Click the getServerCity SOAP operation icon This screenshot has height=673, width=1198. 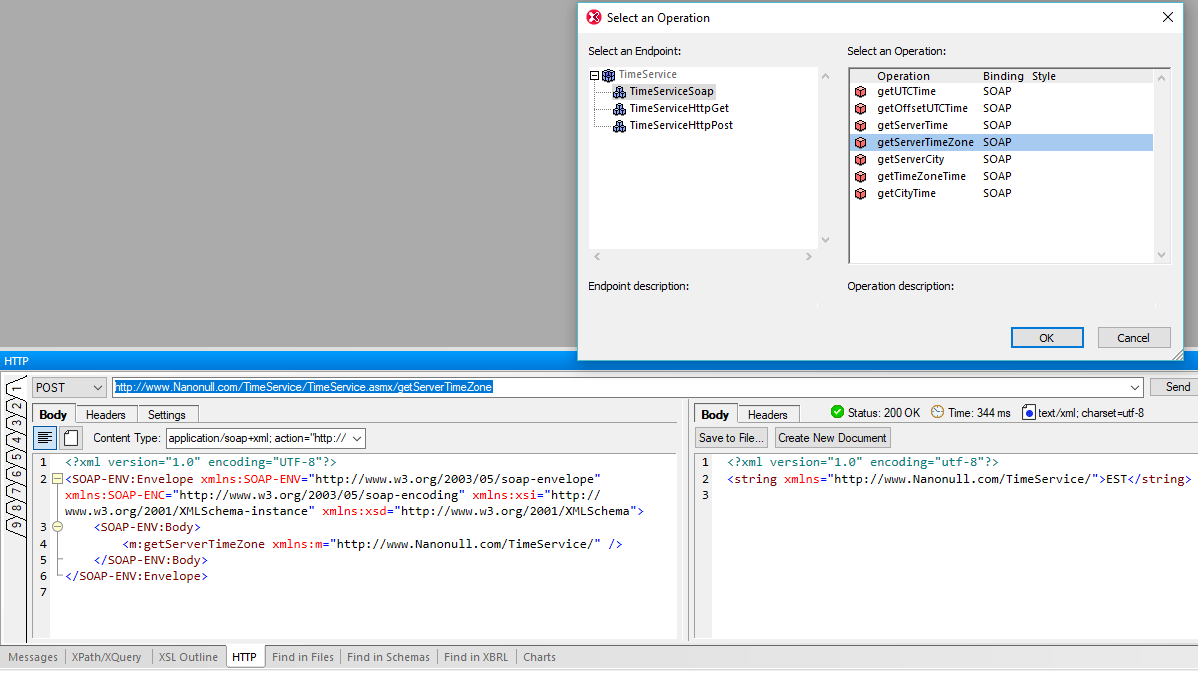click(861, 159)
